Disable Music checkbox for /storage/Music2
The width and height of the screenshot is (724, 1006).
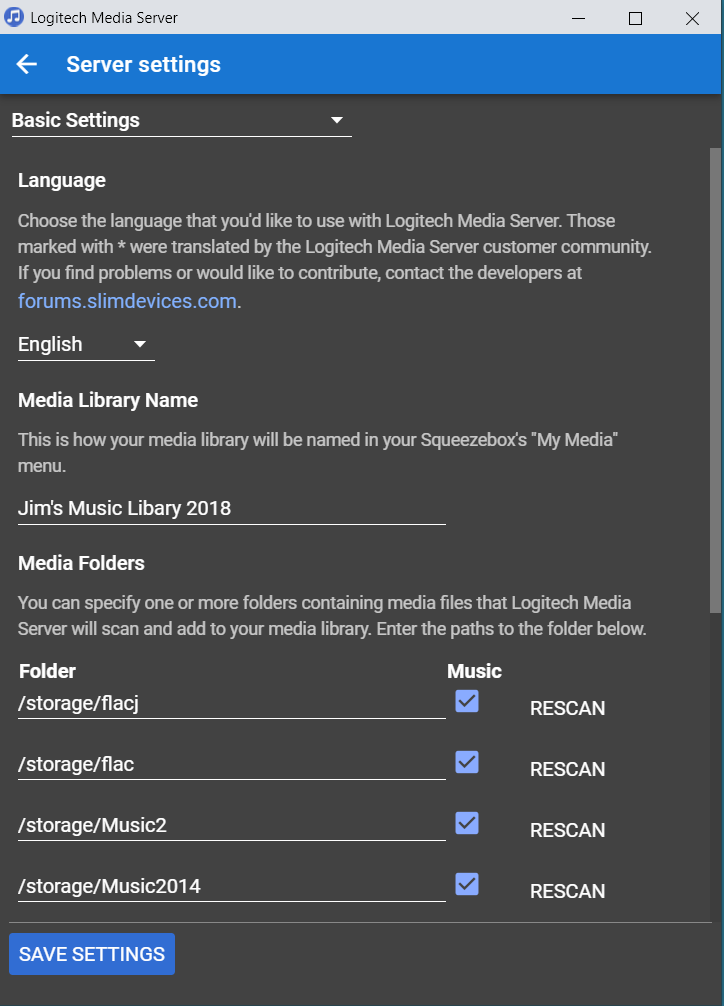(466, 823)
